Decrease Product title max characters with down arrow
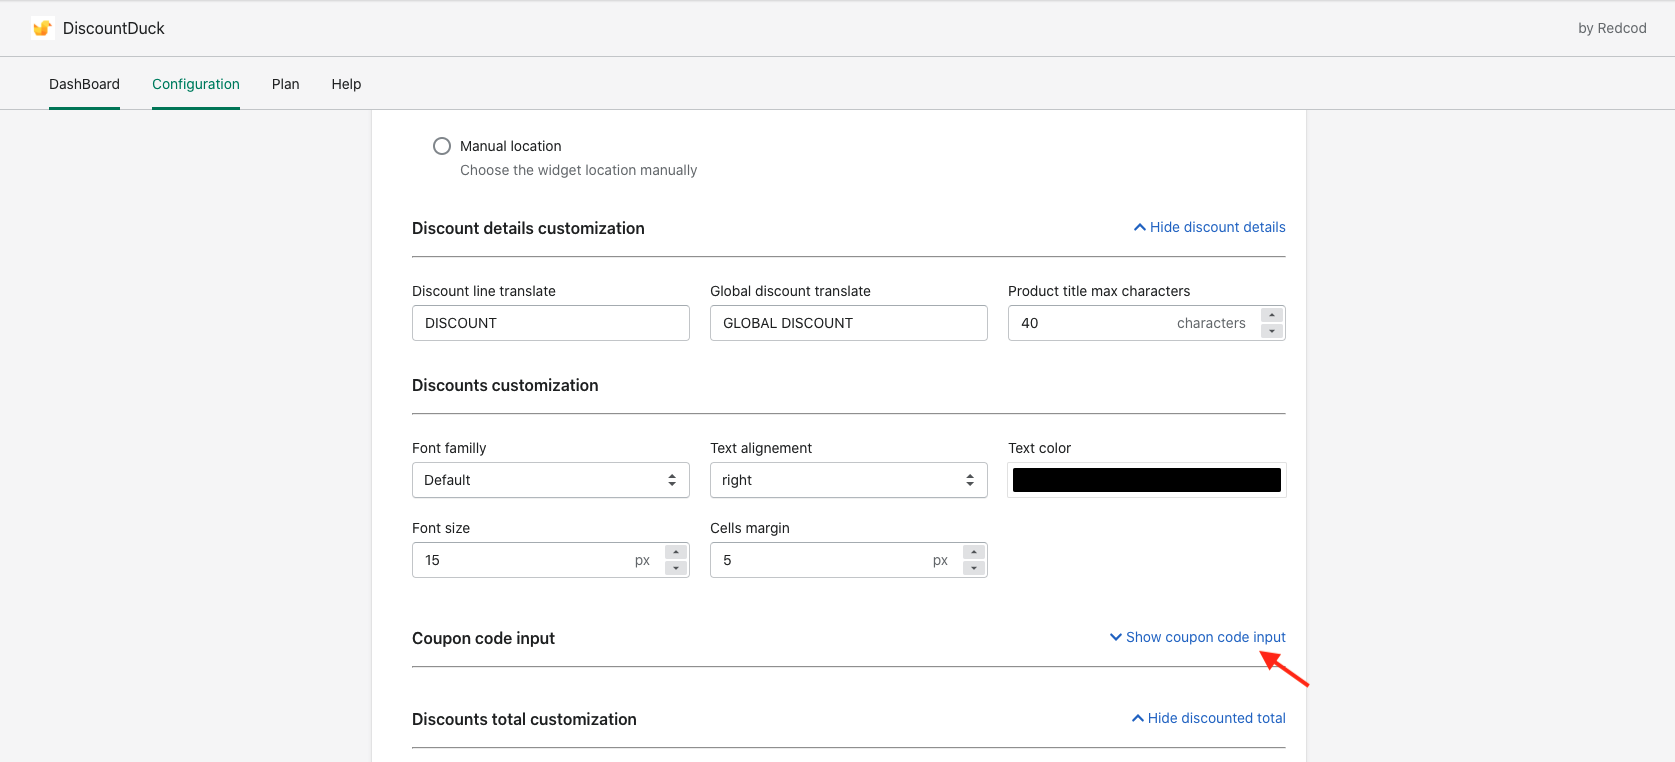 (x=1272, y=331)
